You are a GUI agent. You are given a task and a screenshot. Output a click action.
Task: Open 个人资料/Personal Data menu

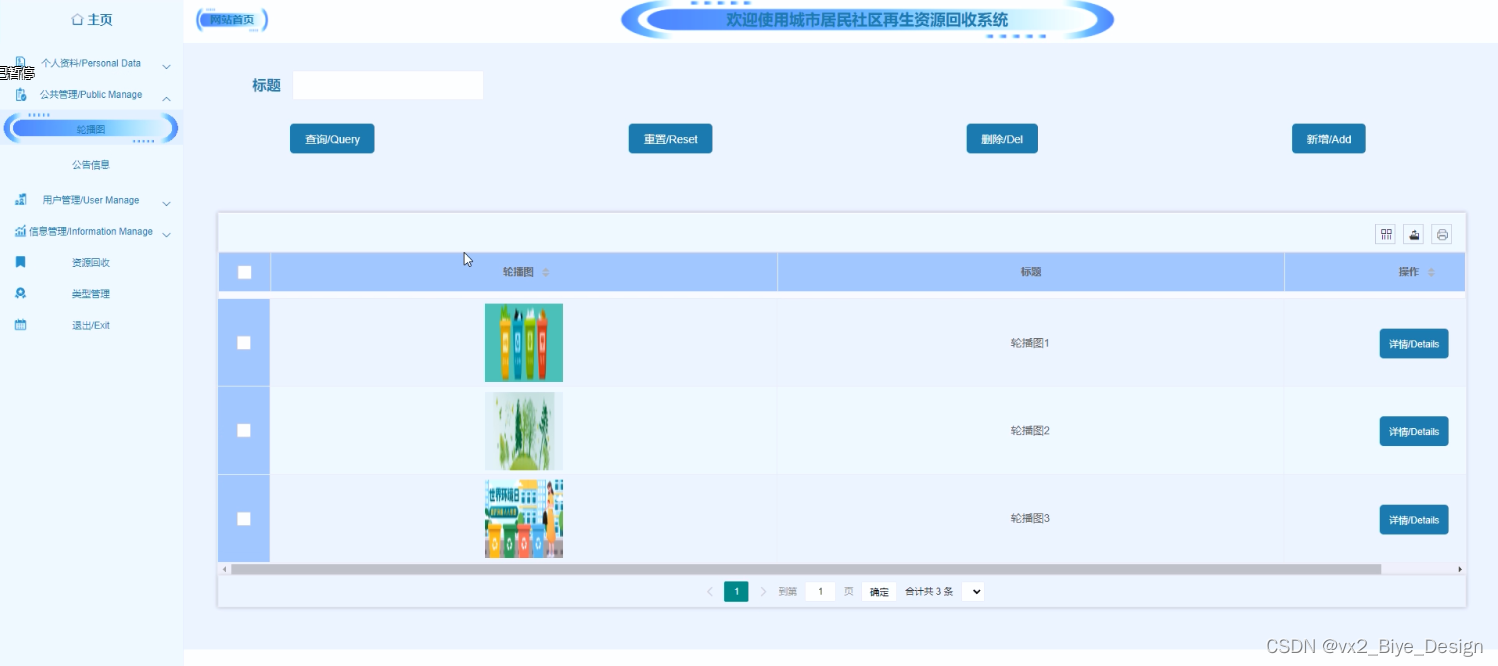point(91,63)
